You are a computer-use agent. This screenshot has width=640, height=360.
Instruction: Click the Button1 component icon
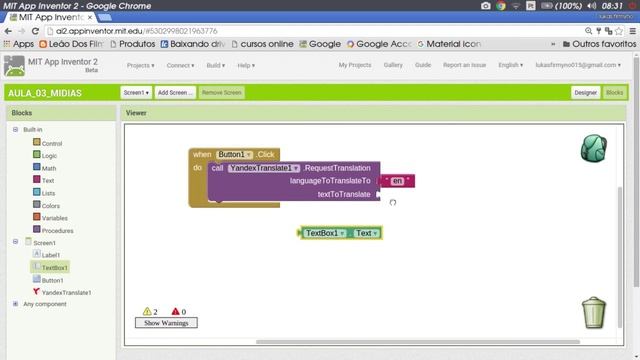pyautogui.click(x=37, y=279)
